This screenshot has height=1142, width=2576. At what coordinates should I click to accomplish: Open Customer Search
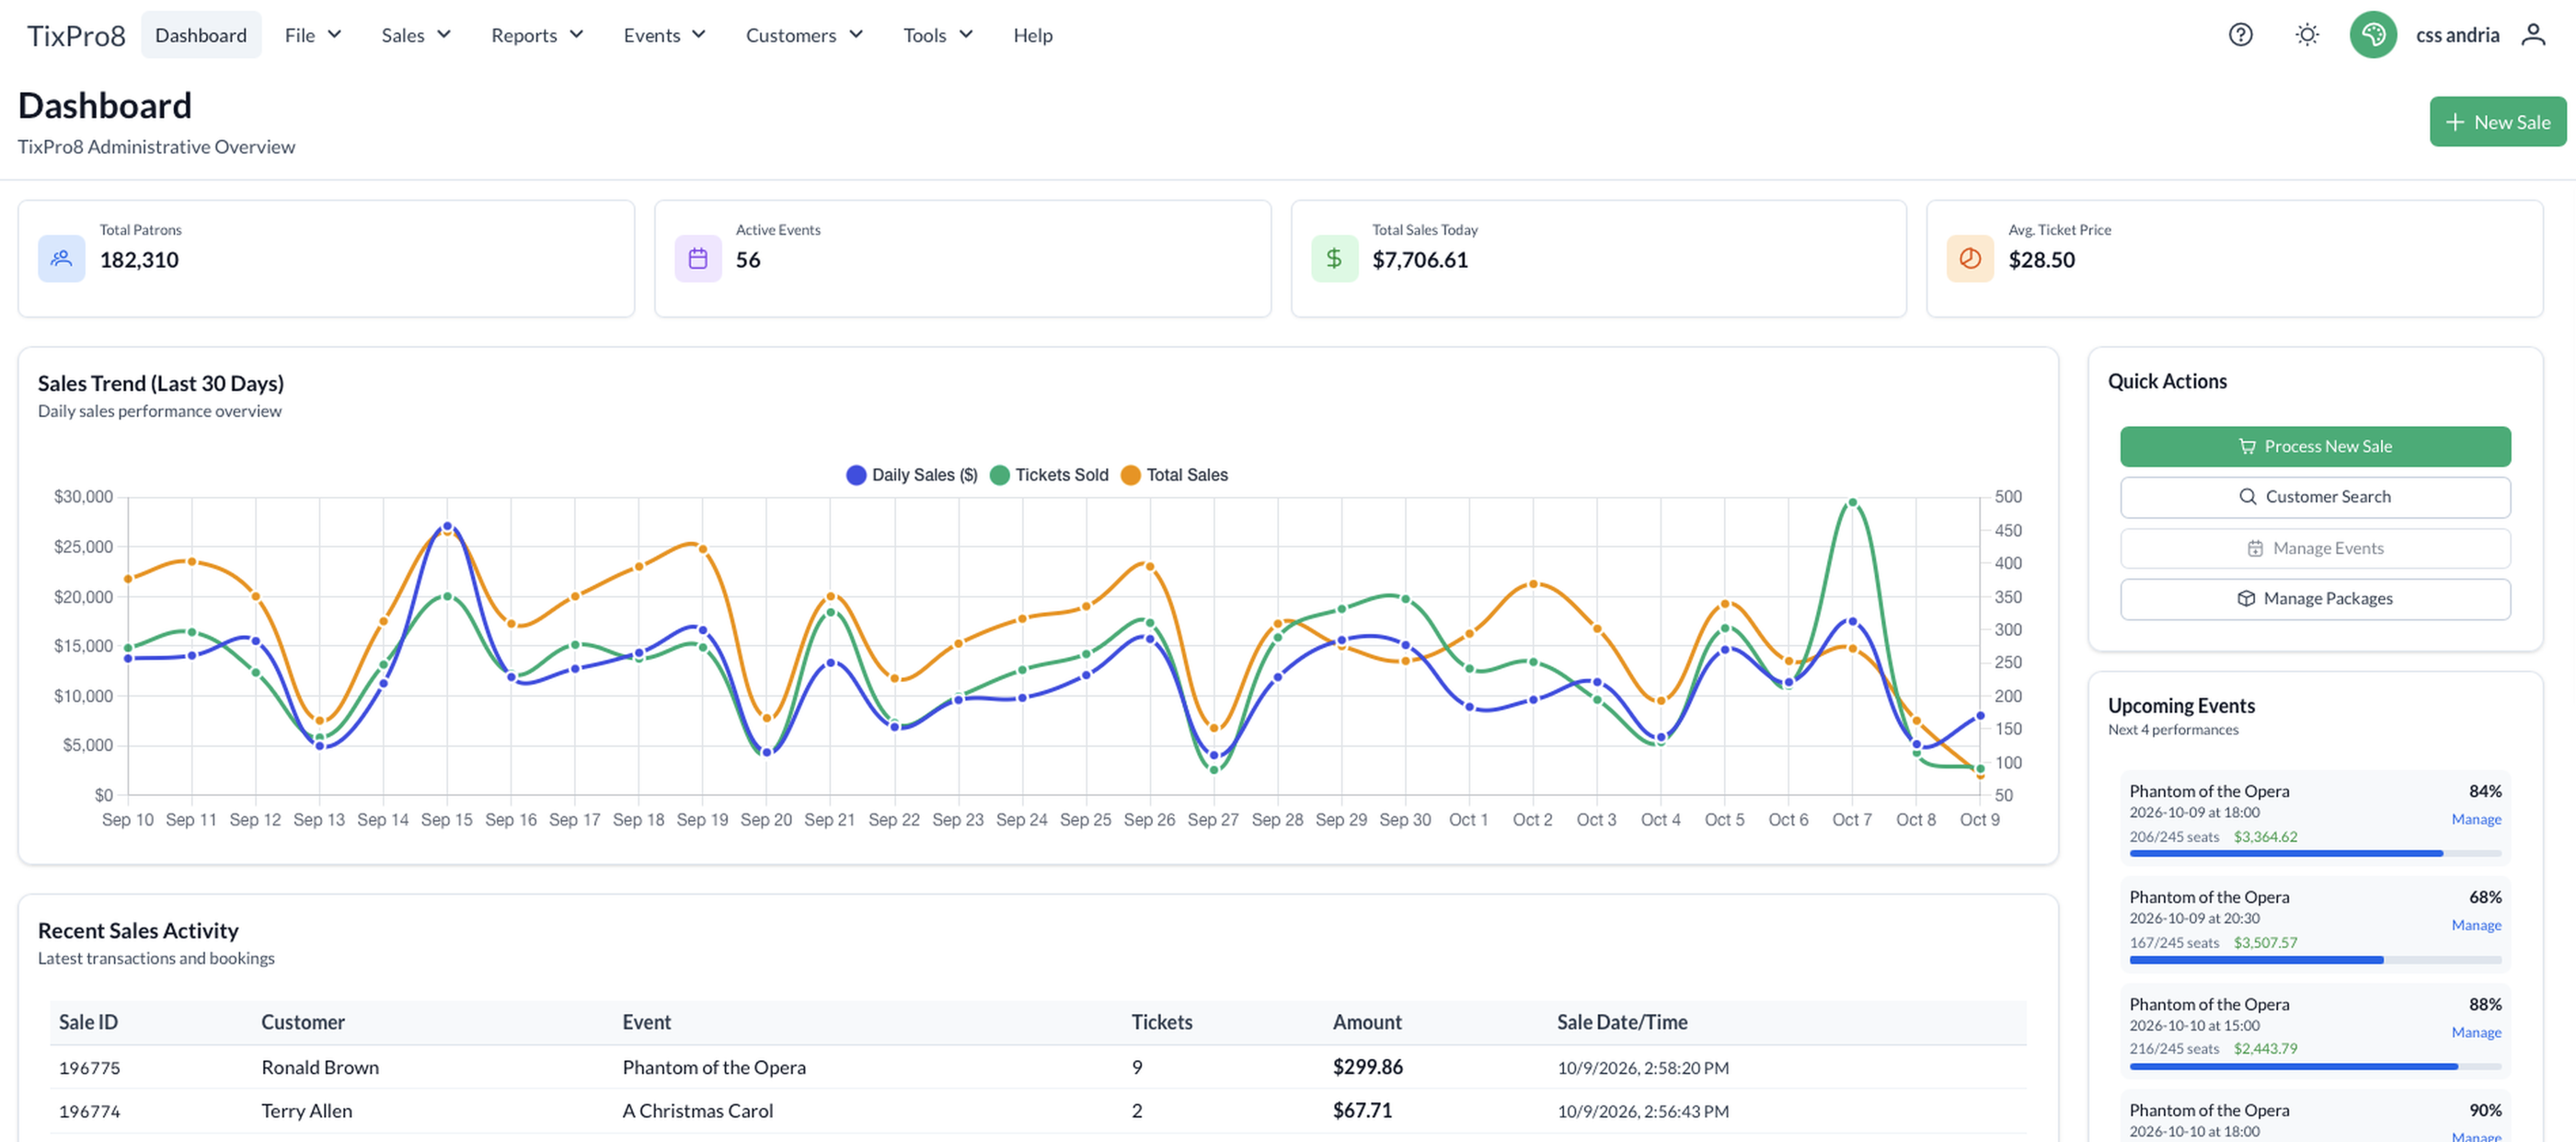tap(2314, 497)
